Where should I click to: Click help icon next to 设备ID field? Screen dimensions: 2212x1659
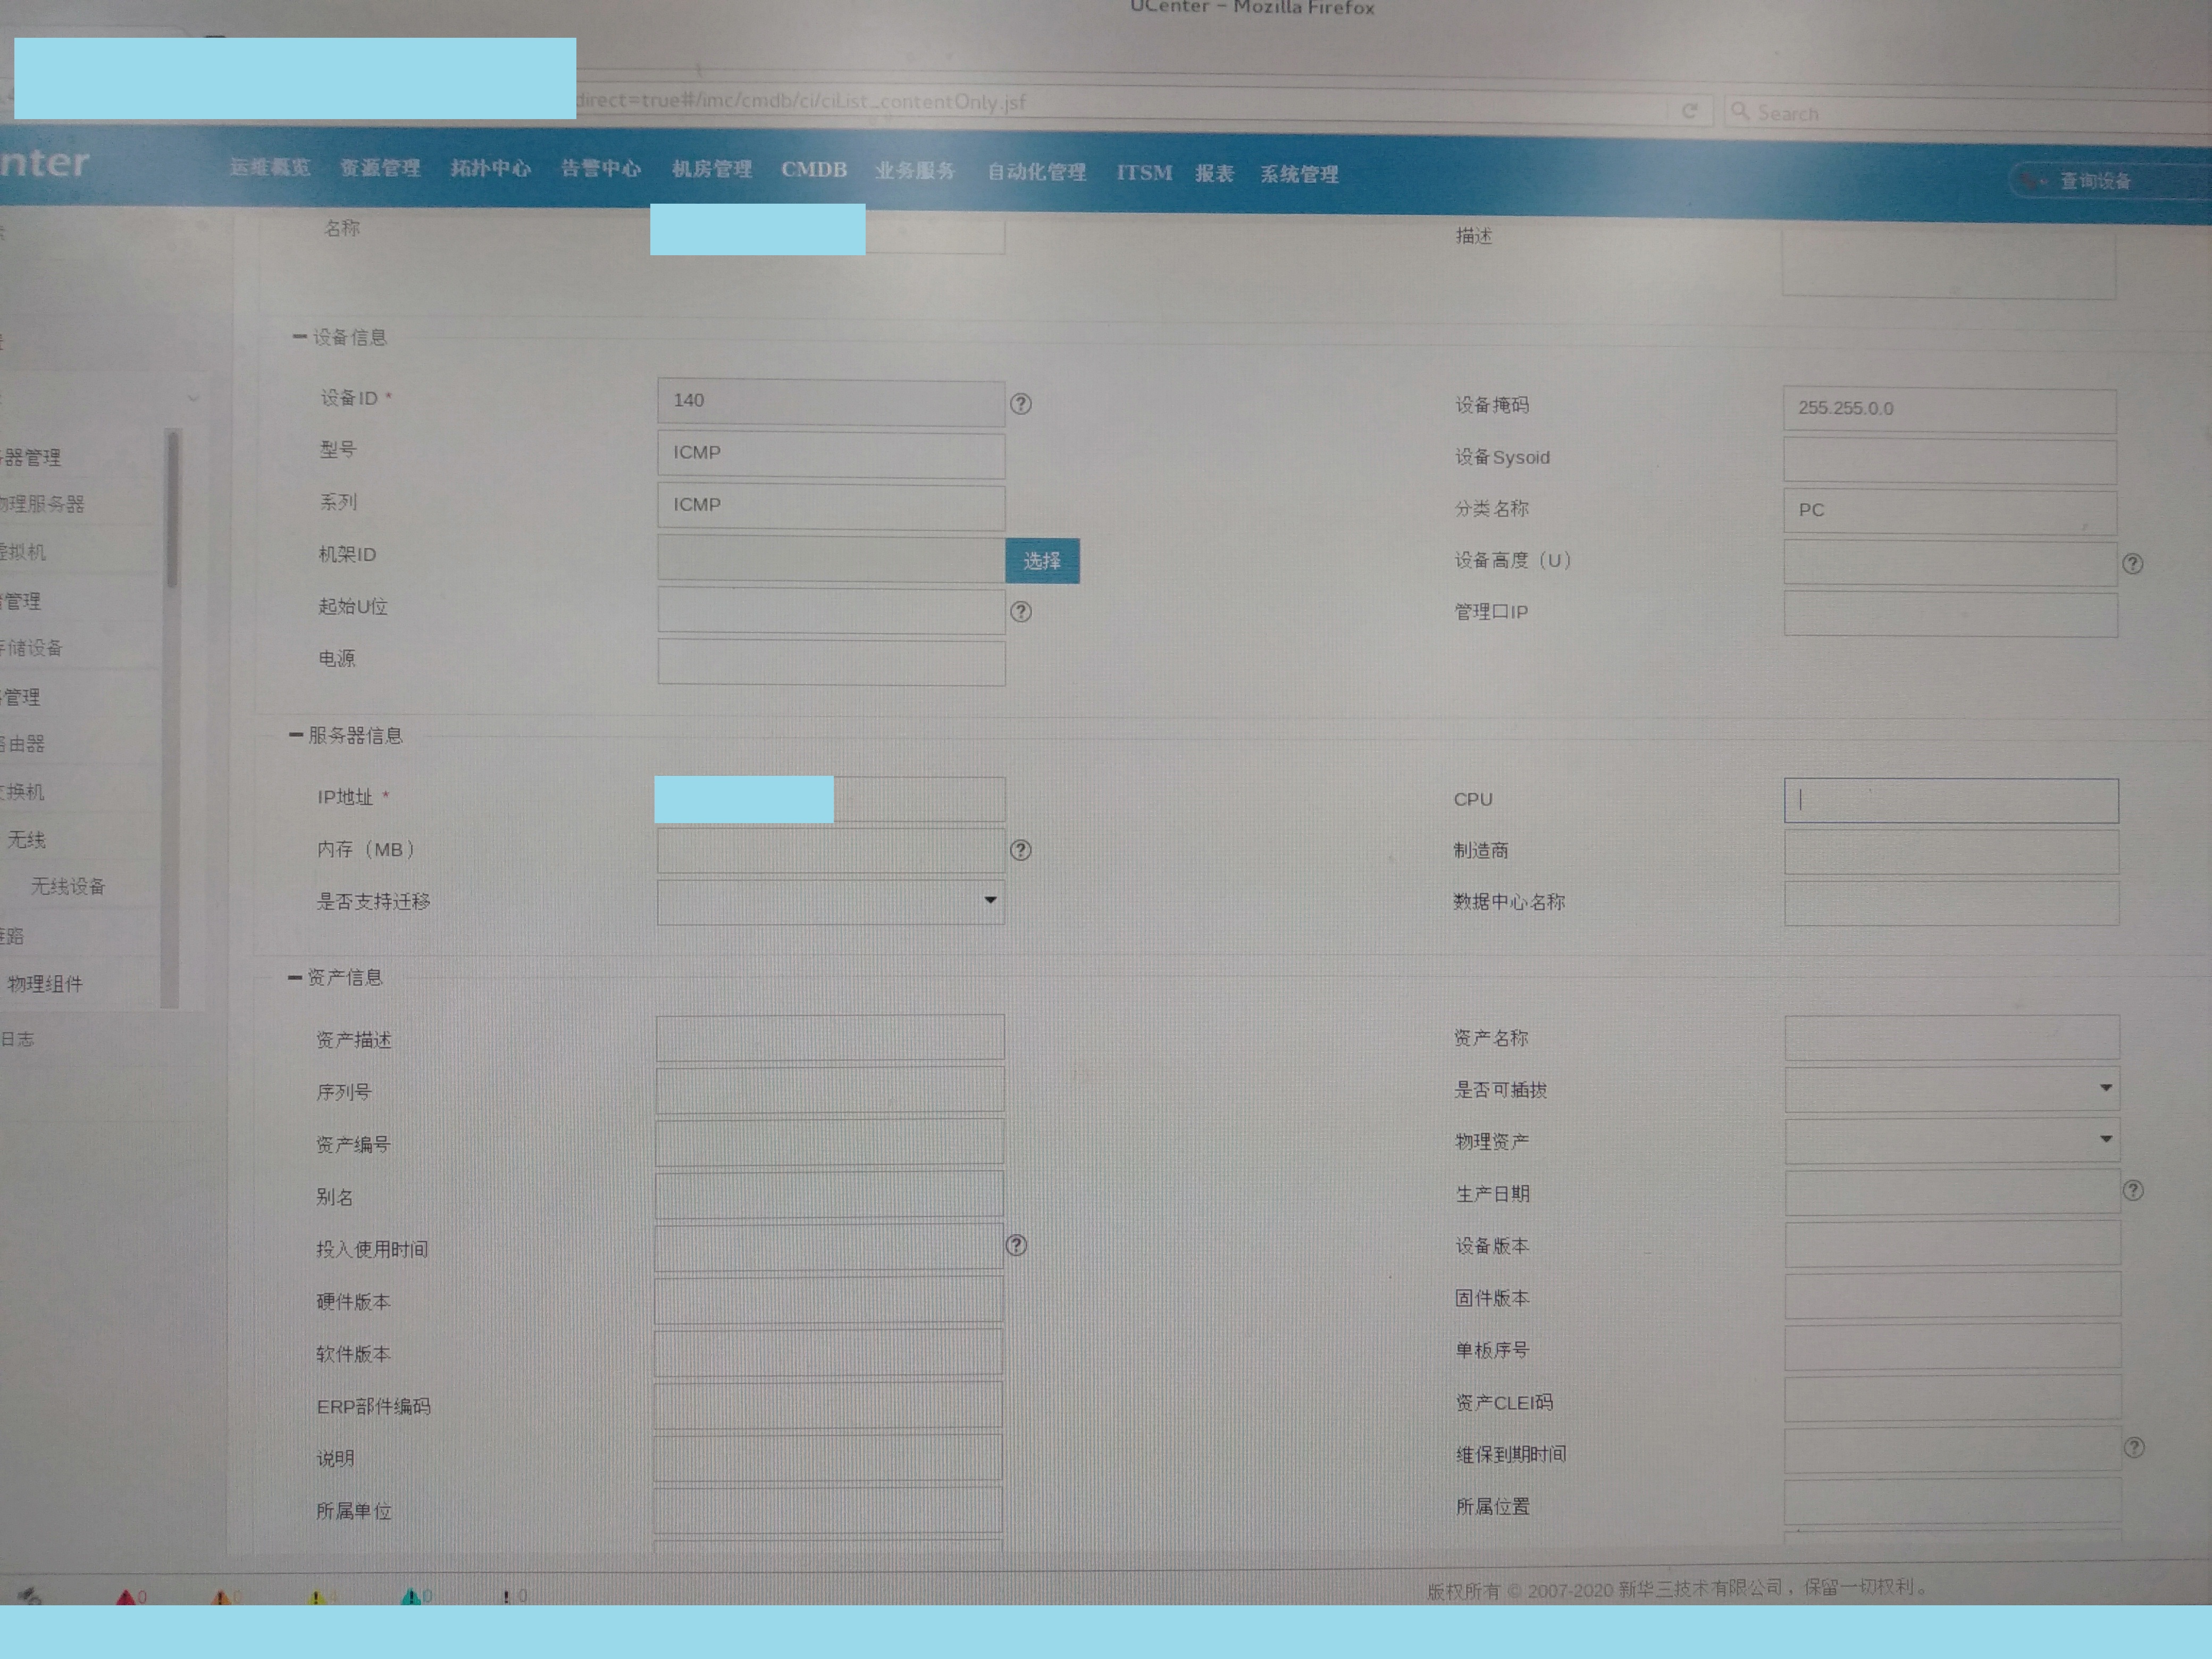pyautogui.click(x=1020, y=404)
